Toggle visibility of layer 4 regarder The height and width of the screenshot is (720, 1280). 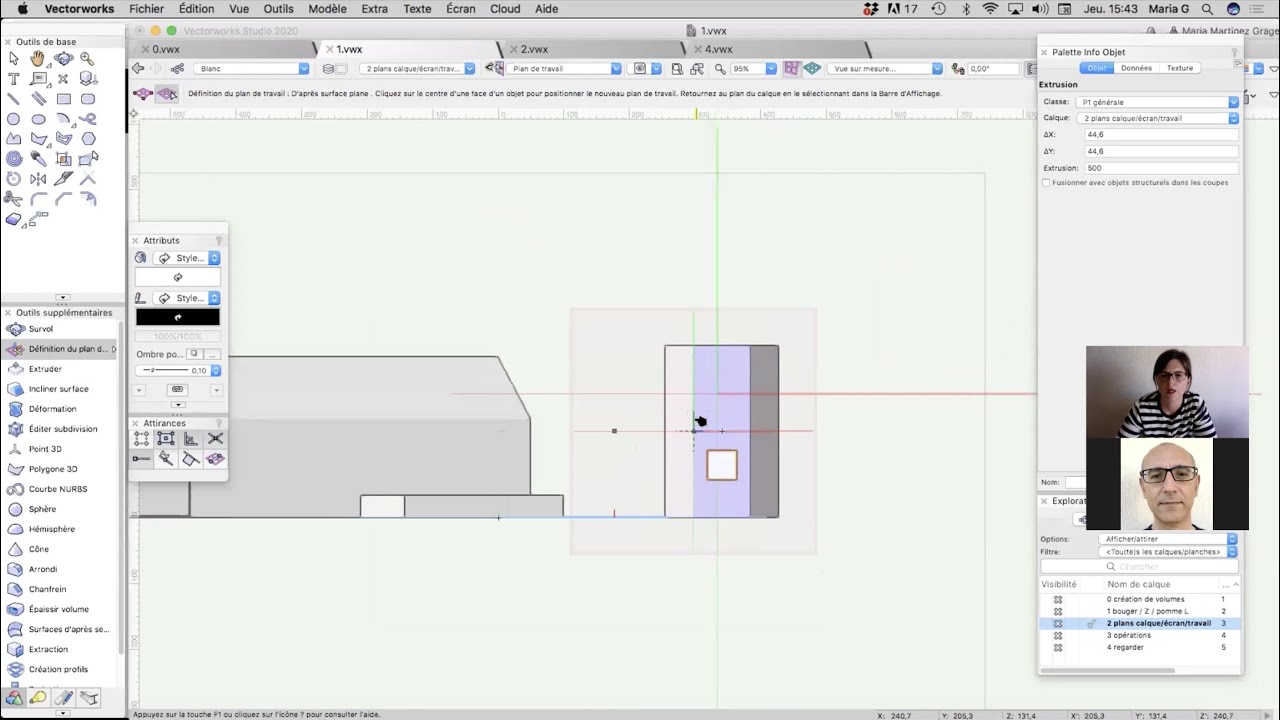coord(1058,647)
